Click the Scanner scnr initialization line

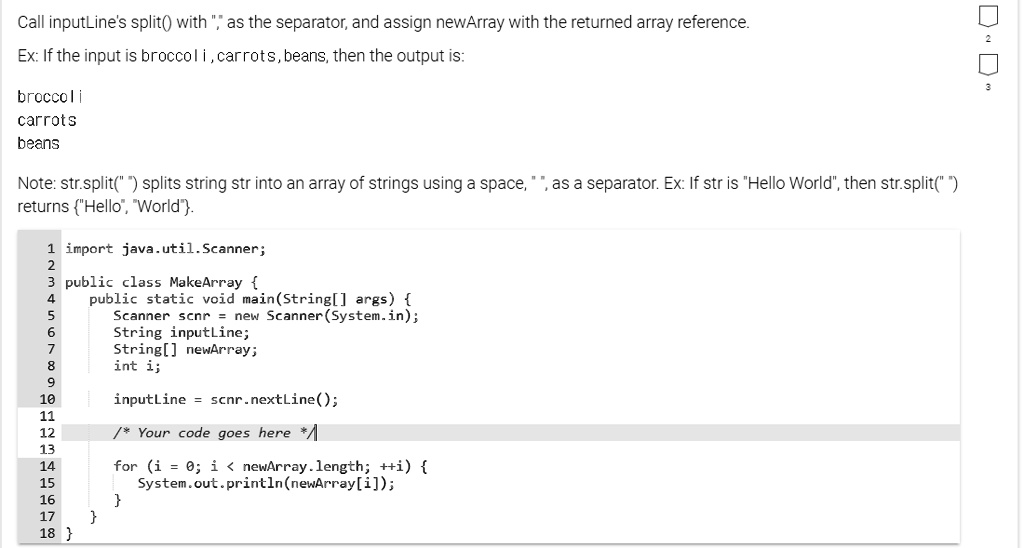[266, 316]
